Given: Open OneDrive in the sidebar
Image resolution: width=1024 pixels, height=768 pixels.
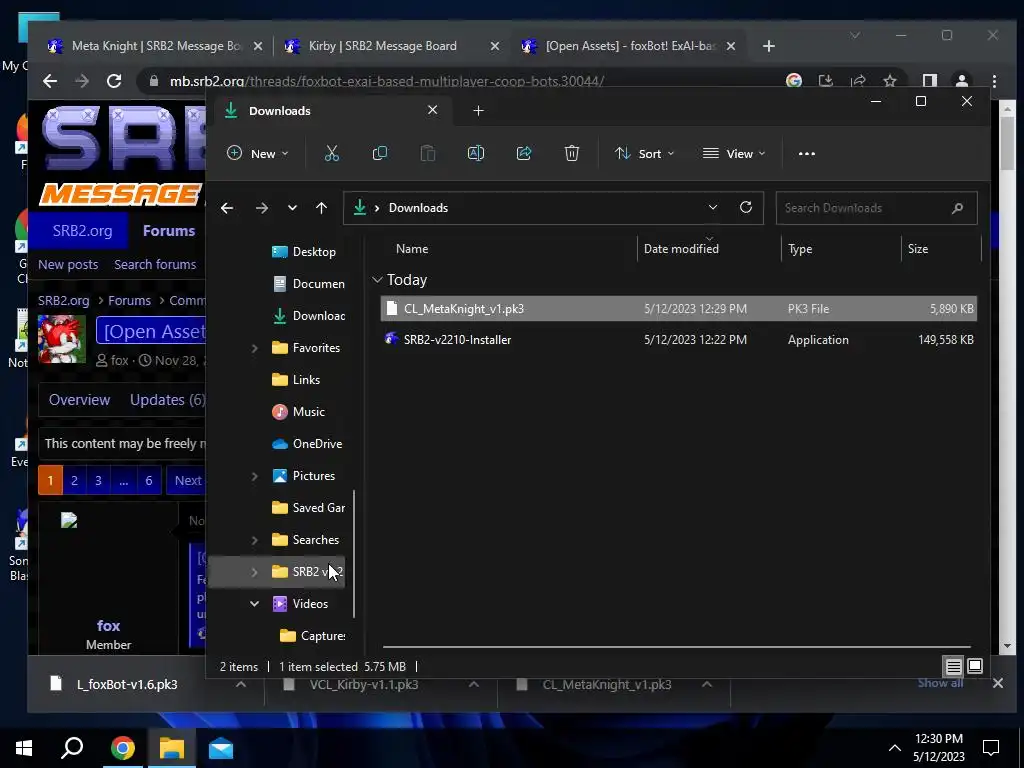Looking at the screenshot, I should (x=307, y=444).
